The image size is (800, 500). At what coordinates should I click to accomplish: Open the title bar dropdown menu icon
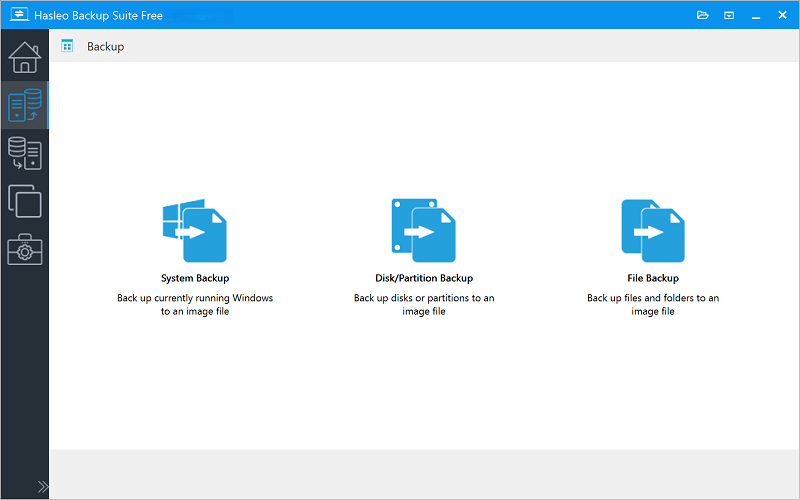[729, 15]
